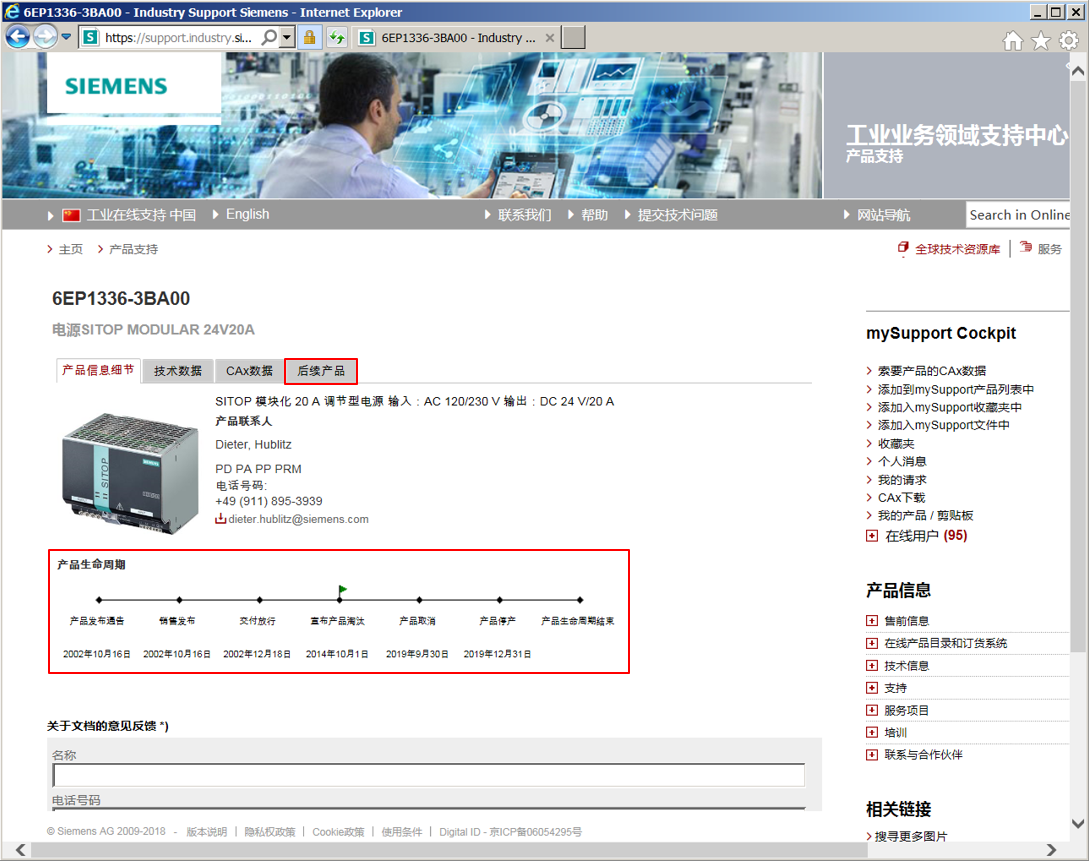
Task: Switch to the CAx数据 tab
Action: (249, 371)
